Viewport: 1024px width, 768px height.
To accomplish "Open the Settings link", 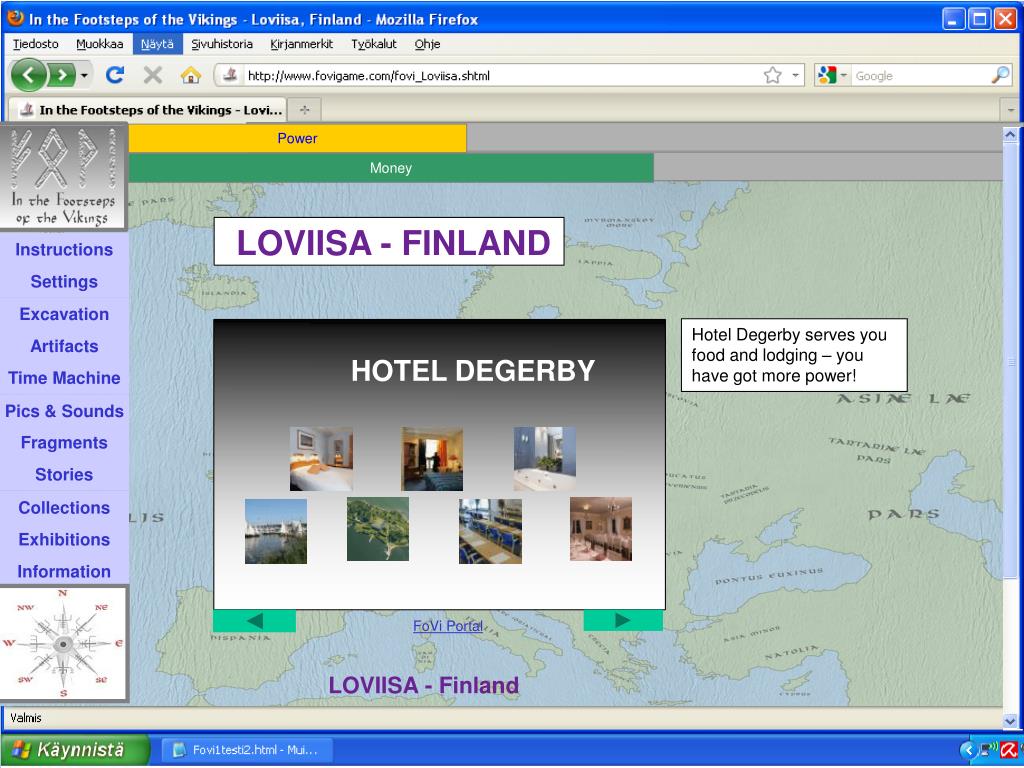I will coord(64,281).
